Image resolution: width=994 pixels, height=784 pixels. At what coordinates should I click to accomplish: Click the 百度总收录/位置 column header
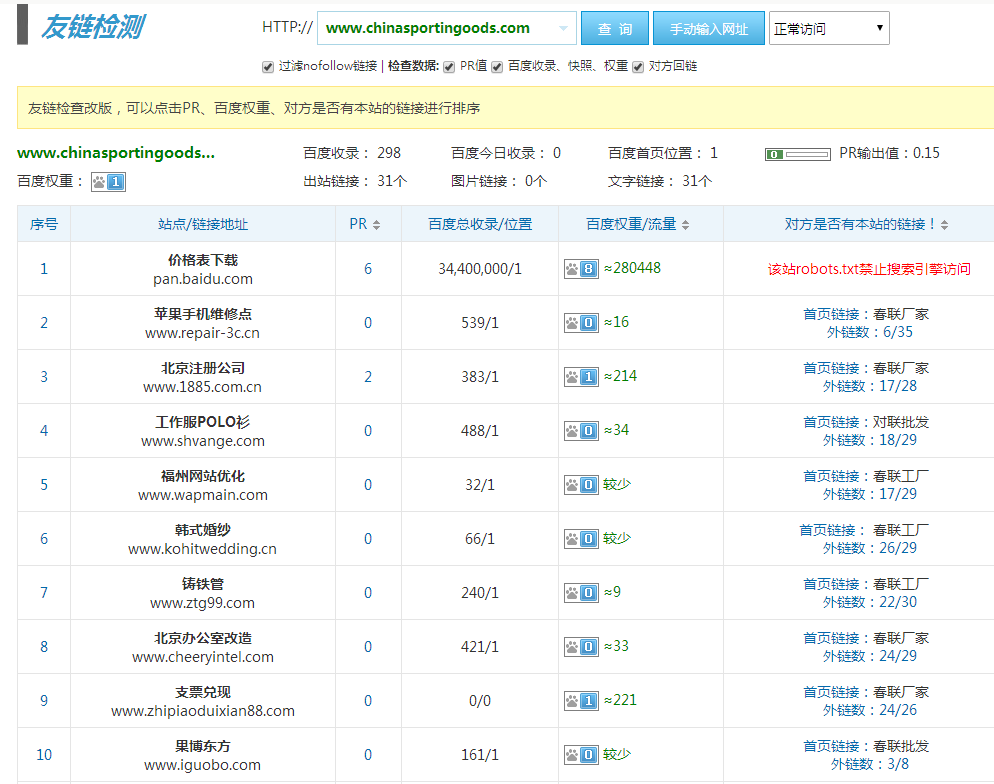480,225
